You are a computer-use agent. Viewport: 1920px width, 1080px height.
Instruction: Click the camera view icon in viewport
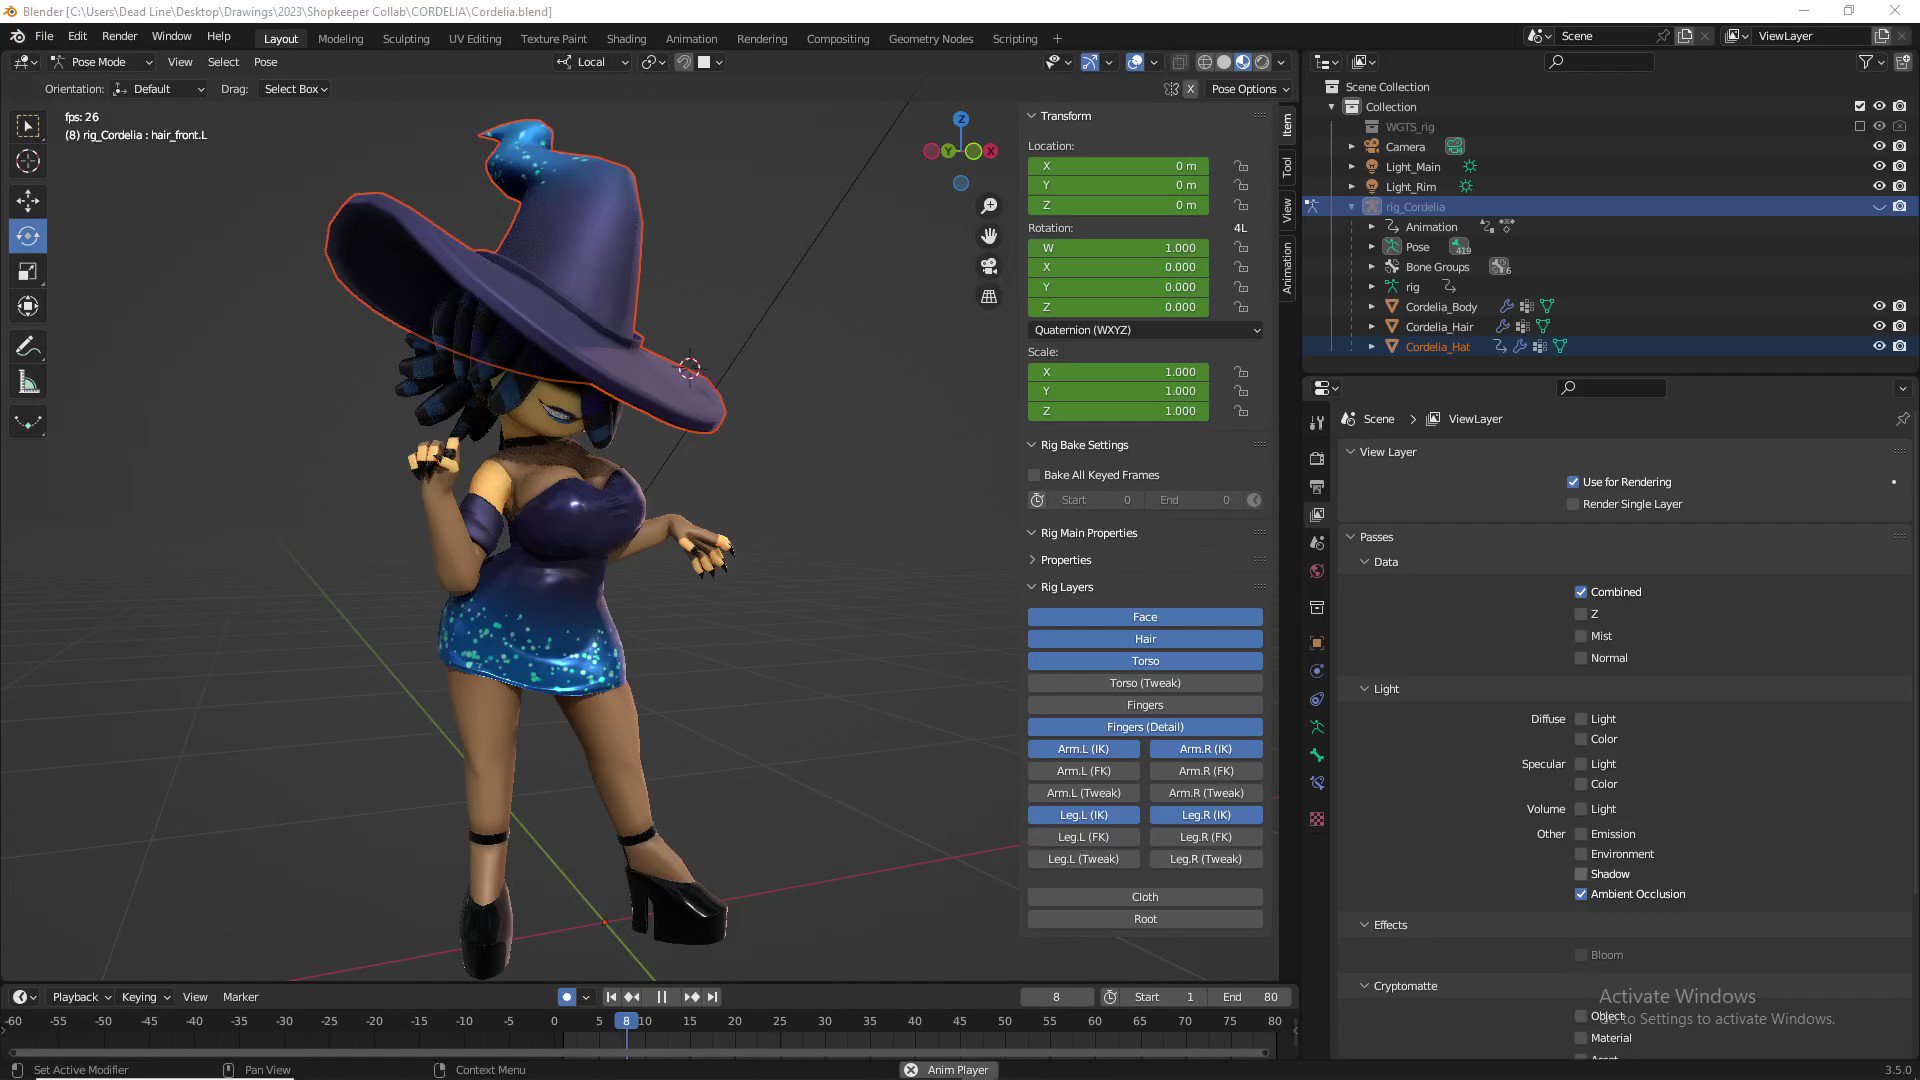989,266
